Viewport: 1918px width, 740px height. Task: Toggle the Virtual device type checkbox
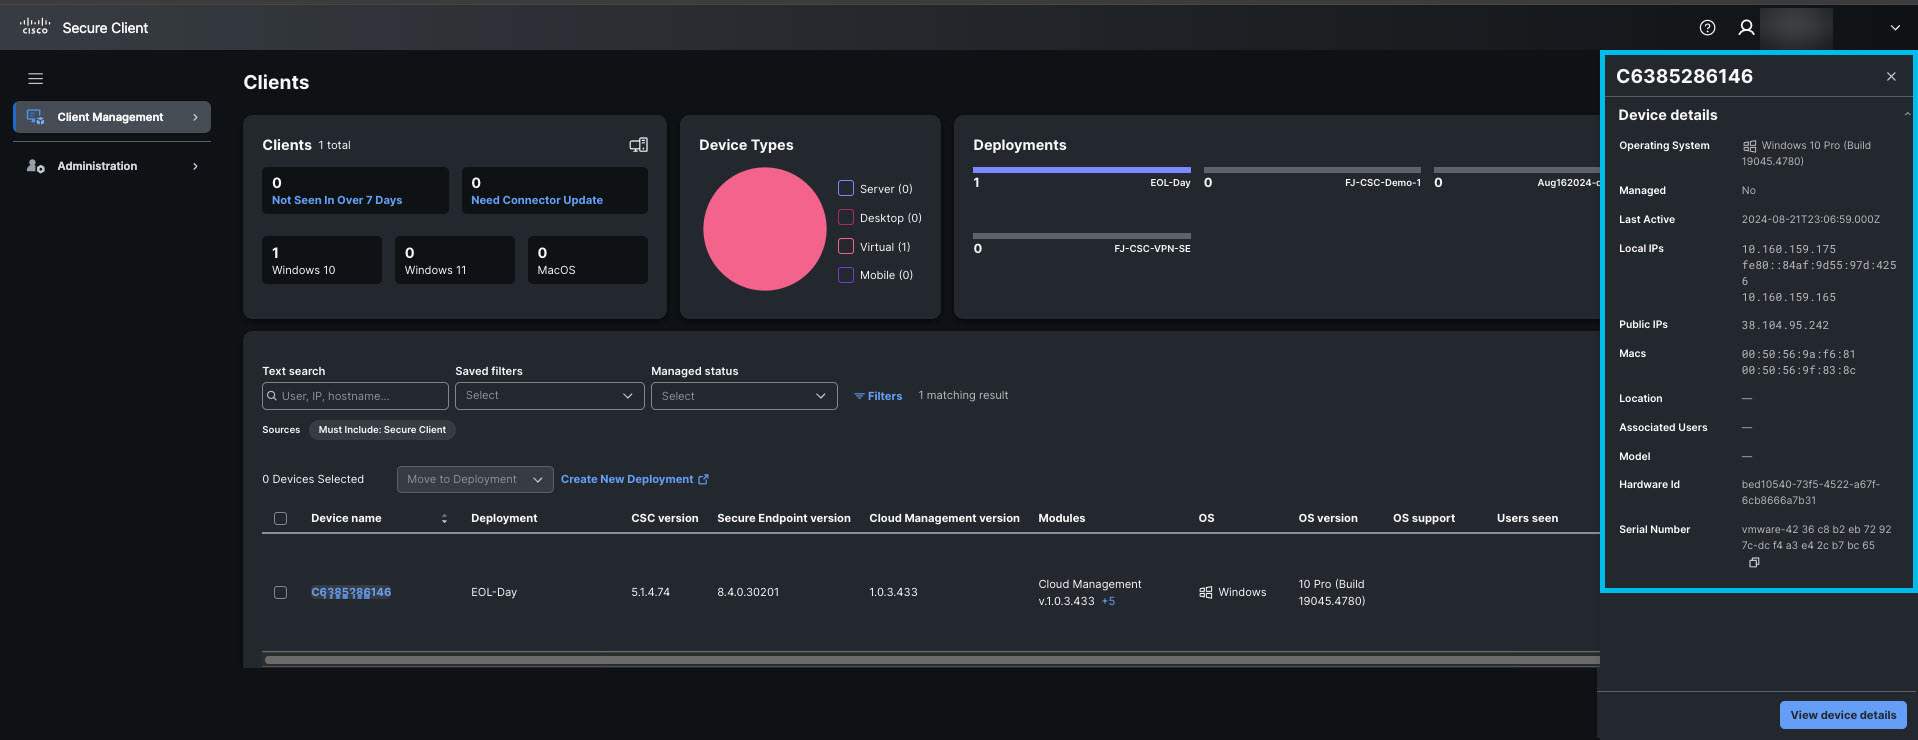click(x=846, y=246)
